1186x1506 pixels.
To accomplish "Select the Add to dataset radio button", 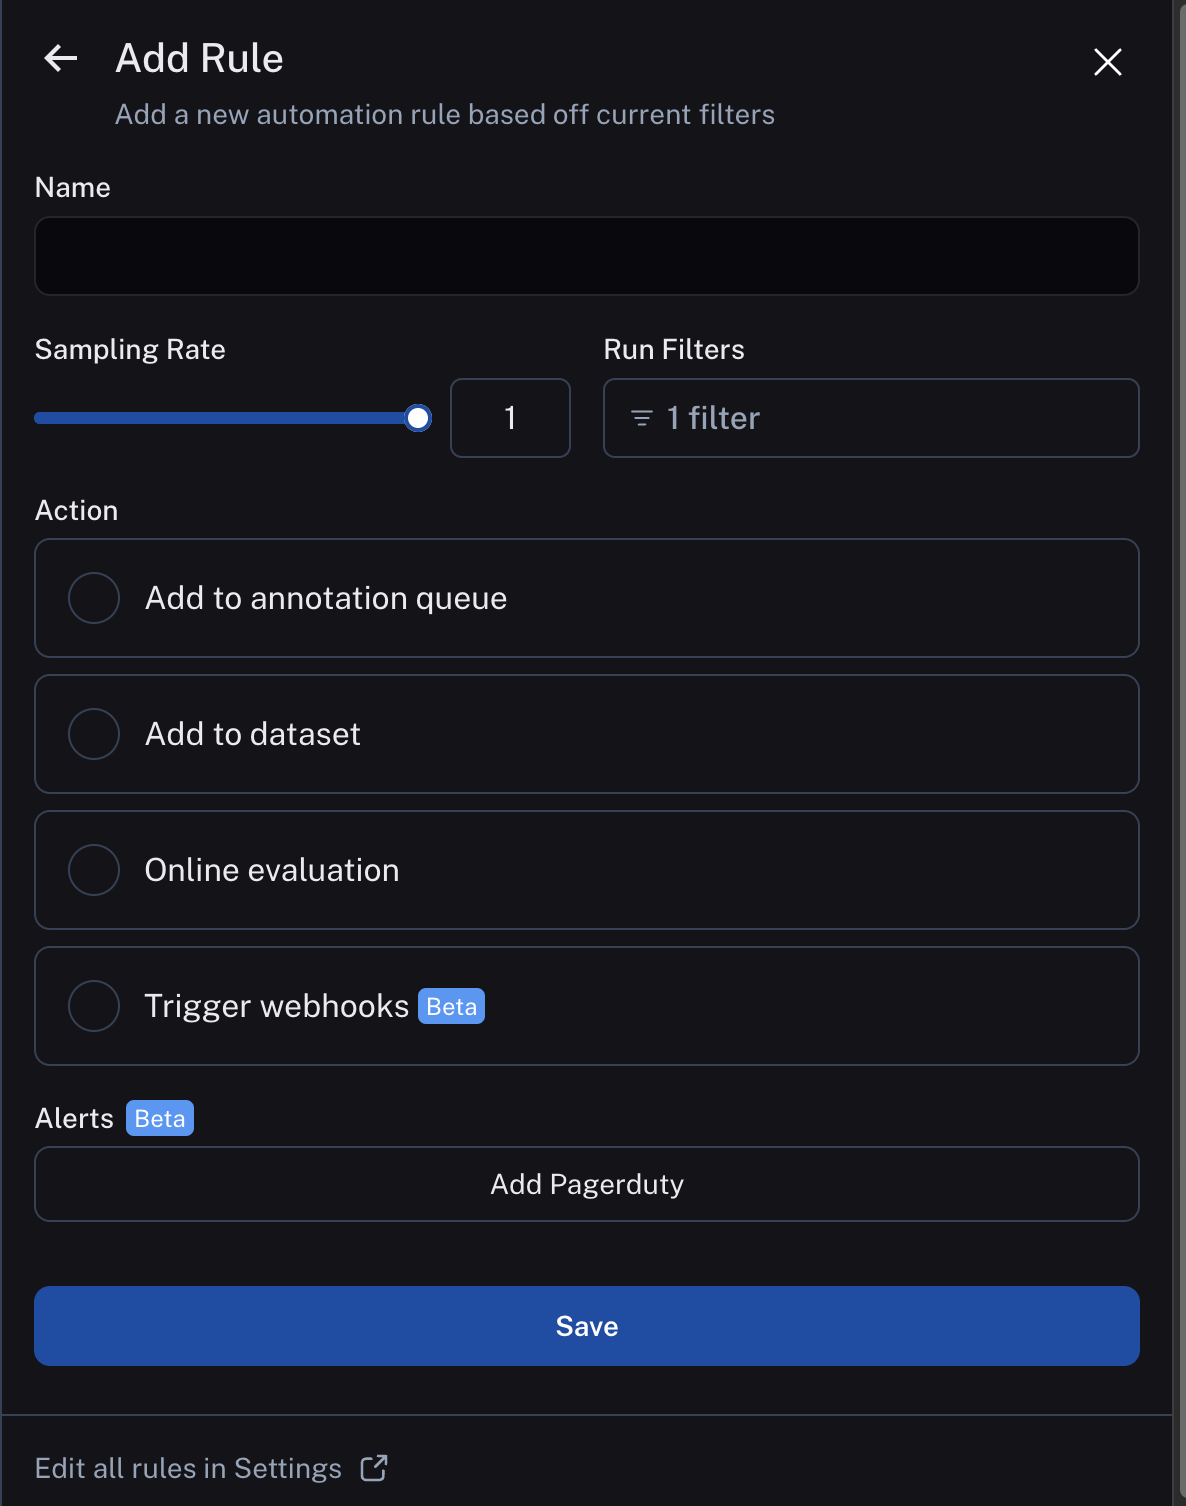I will (x=94, y=734).
